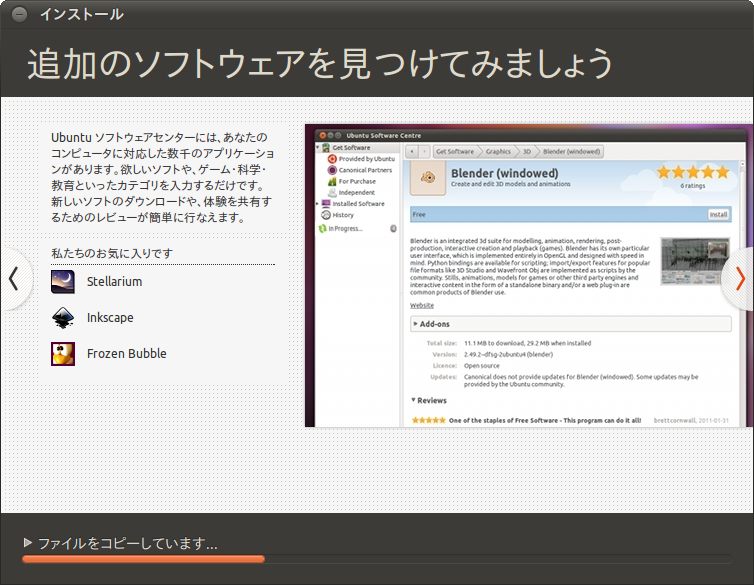
Task: Select Installed Software in sidebar
Action: [358, 204]
